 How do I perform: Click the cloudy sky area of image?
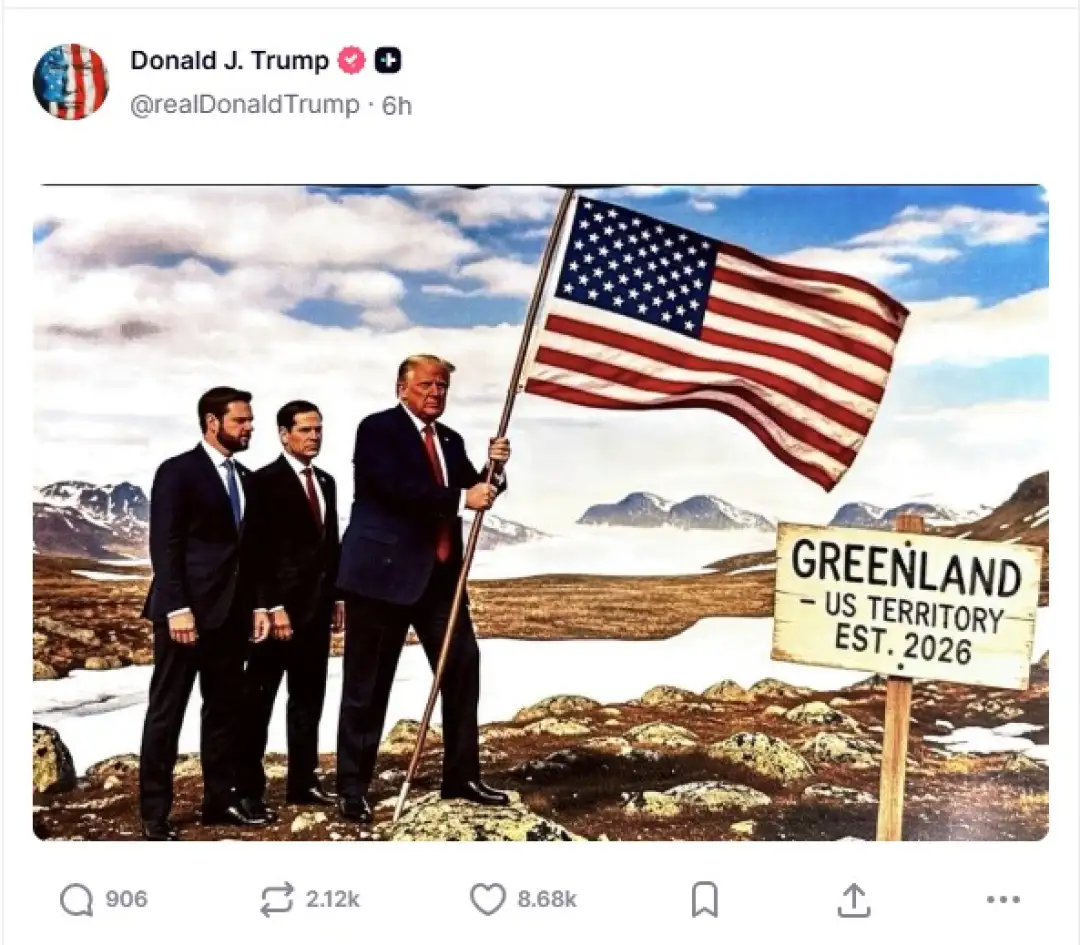pyautogui.click(x=276, y=289)
